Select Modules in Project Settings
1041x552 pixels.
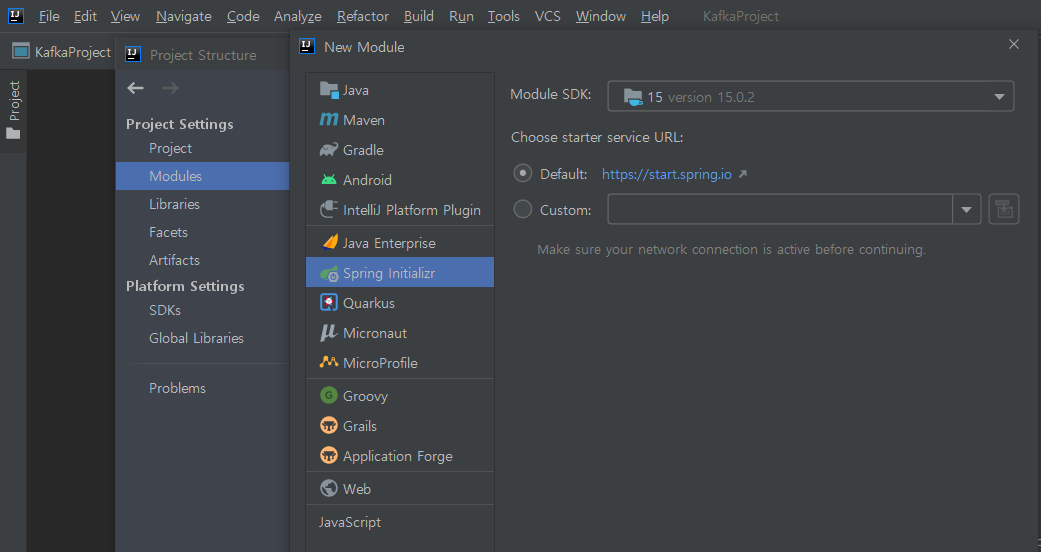(x=202, y=176)
